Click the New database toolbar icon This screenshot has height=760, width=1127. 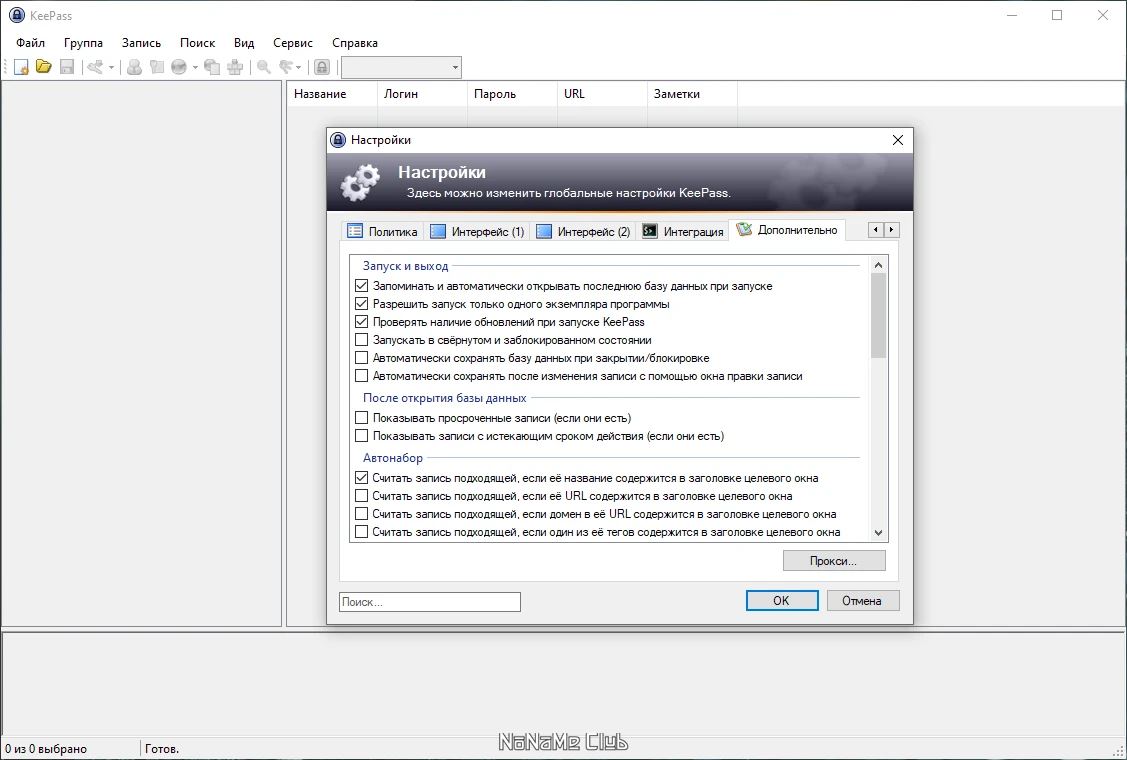click(22, 67)
